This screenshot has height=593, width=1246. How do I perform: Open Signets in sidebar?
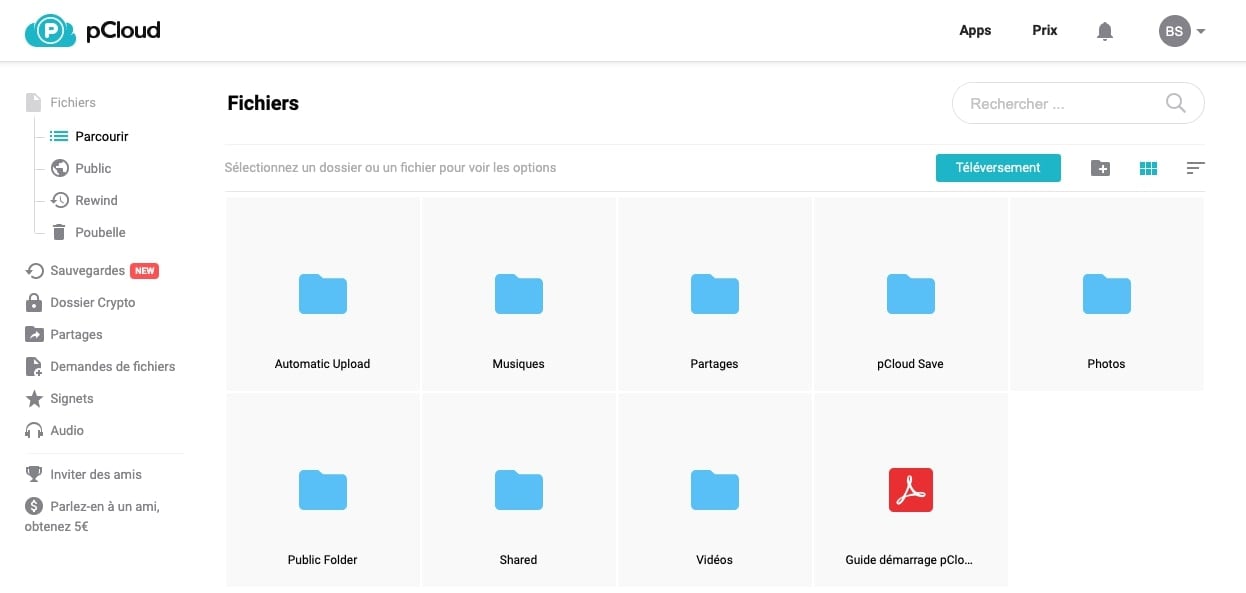[72, 398]
